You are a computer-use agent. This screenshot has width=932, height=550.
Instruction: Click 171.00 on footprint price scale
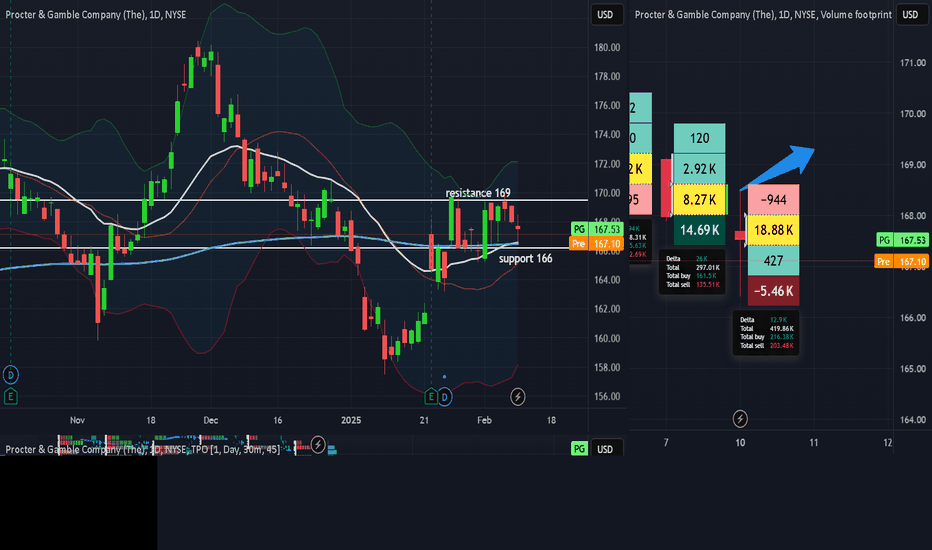tap(913, 63)
